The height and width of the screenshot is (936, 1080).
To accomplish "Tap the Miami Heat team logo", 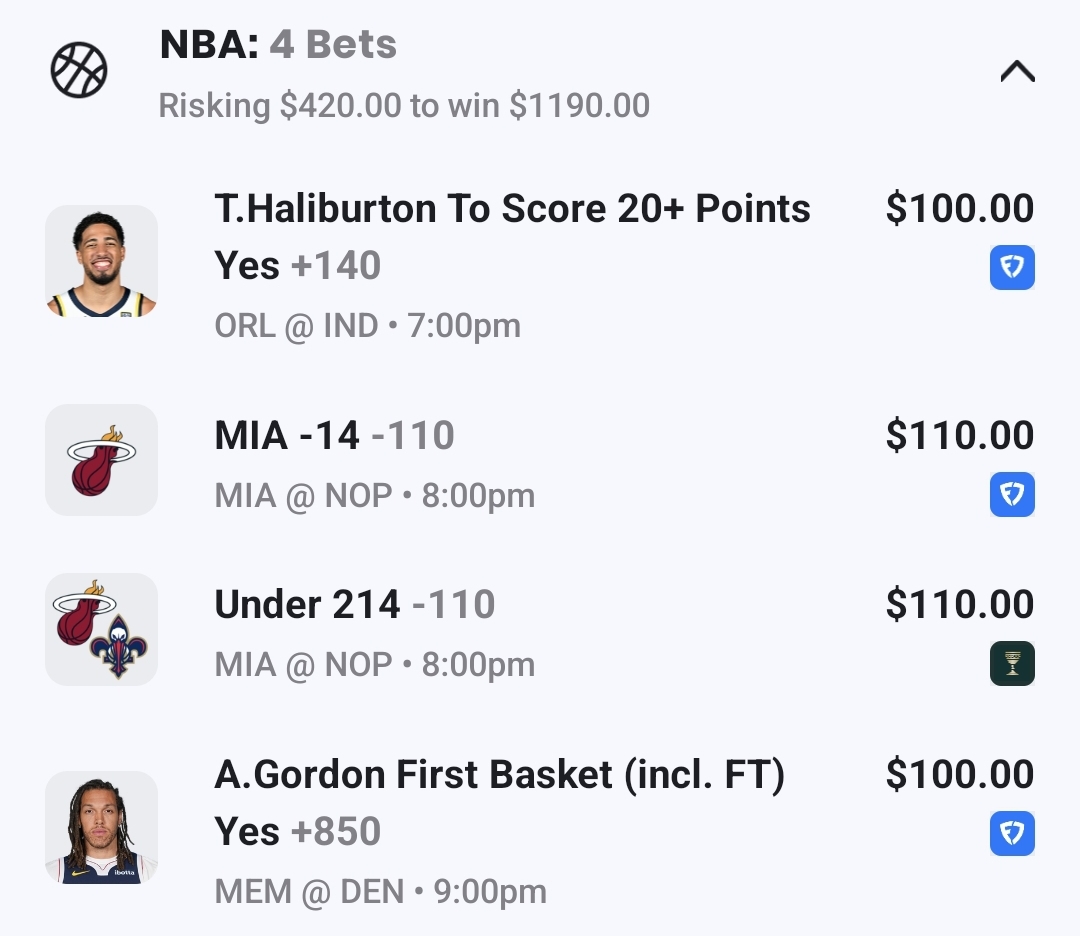I will pyautogui.click(x=101, y=460).
